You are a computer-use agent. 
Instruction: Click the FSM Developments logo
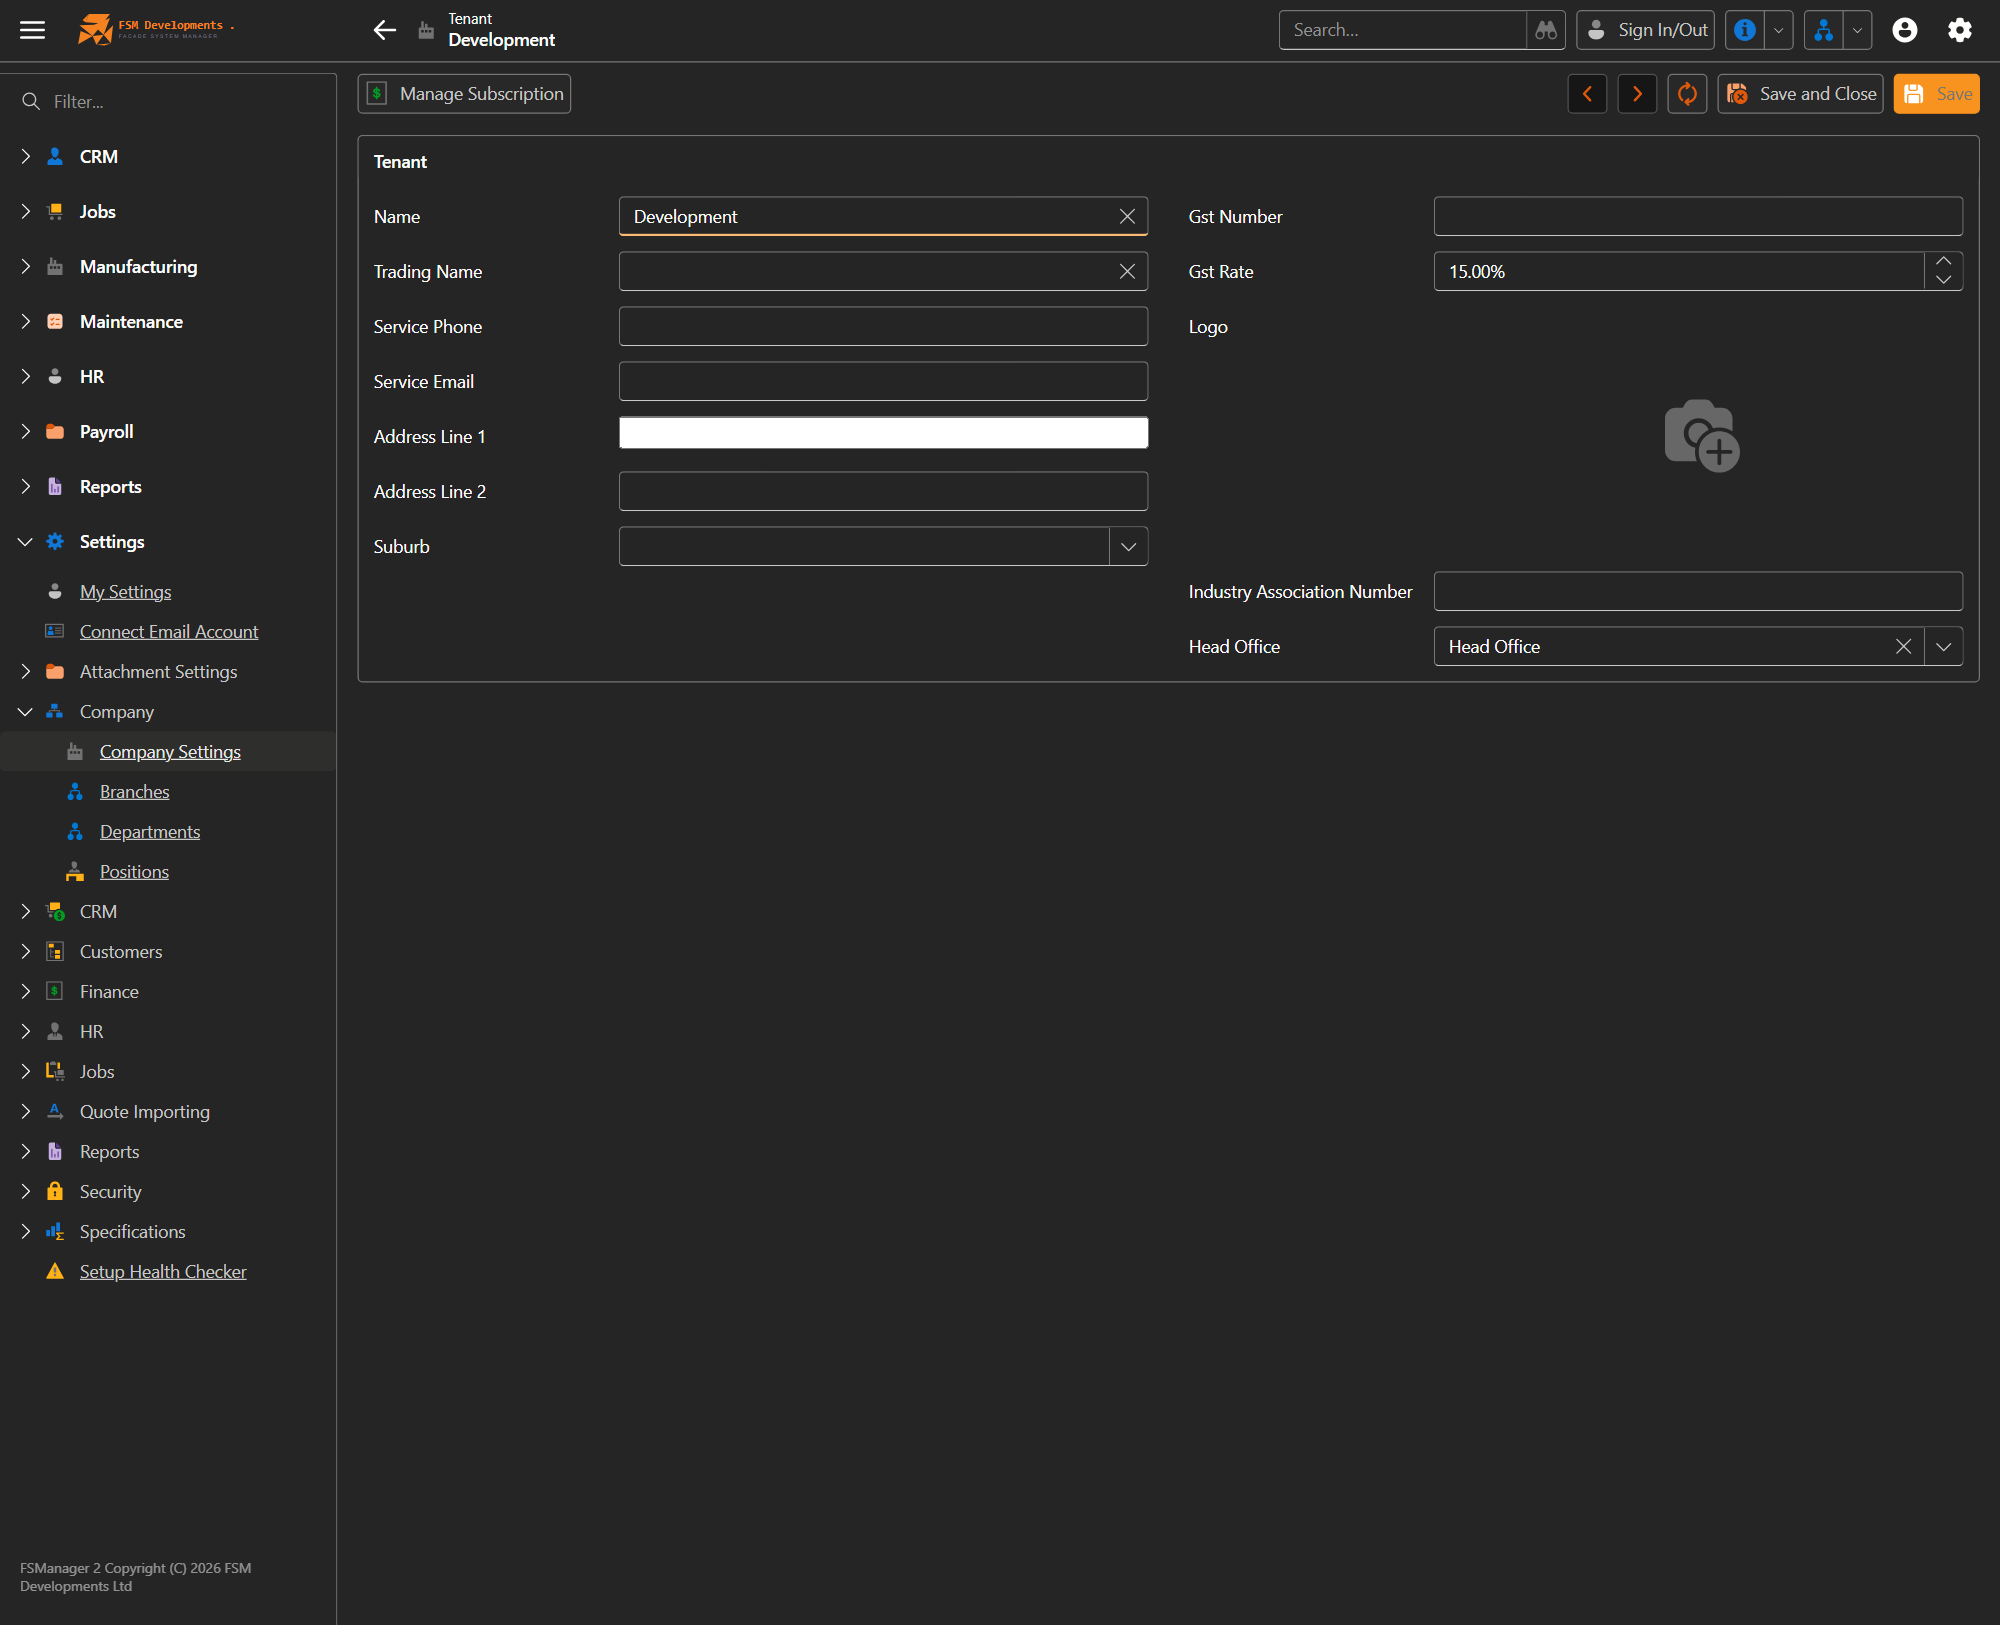coord(156,30)
